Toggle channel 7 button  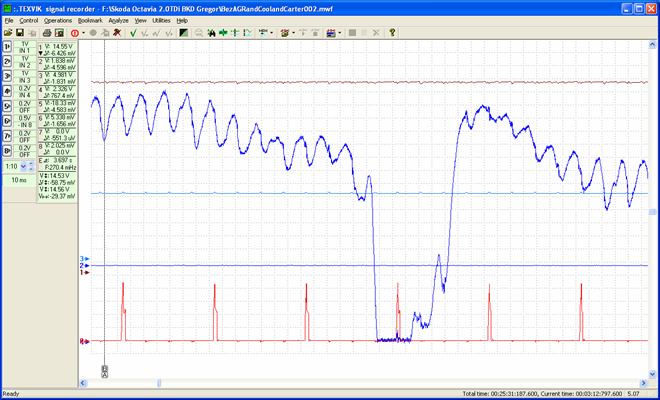7,136
